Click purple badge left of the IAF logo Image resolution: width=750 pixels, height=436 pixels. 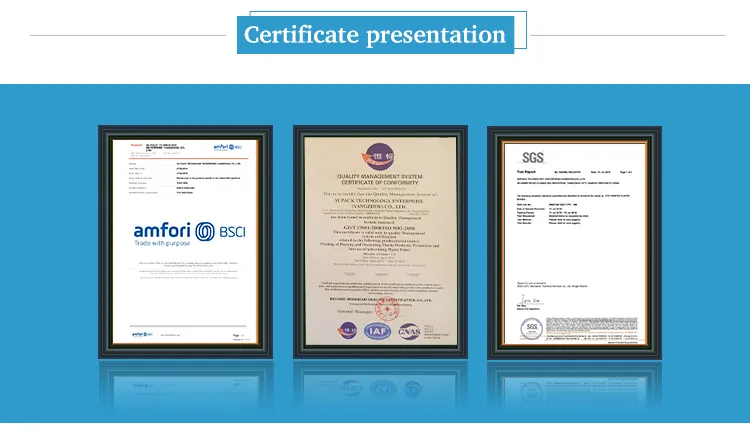click(348, 330)
